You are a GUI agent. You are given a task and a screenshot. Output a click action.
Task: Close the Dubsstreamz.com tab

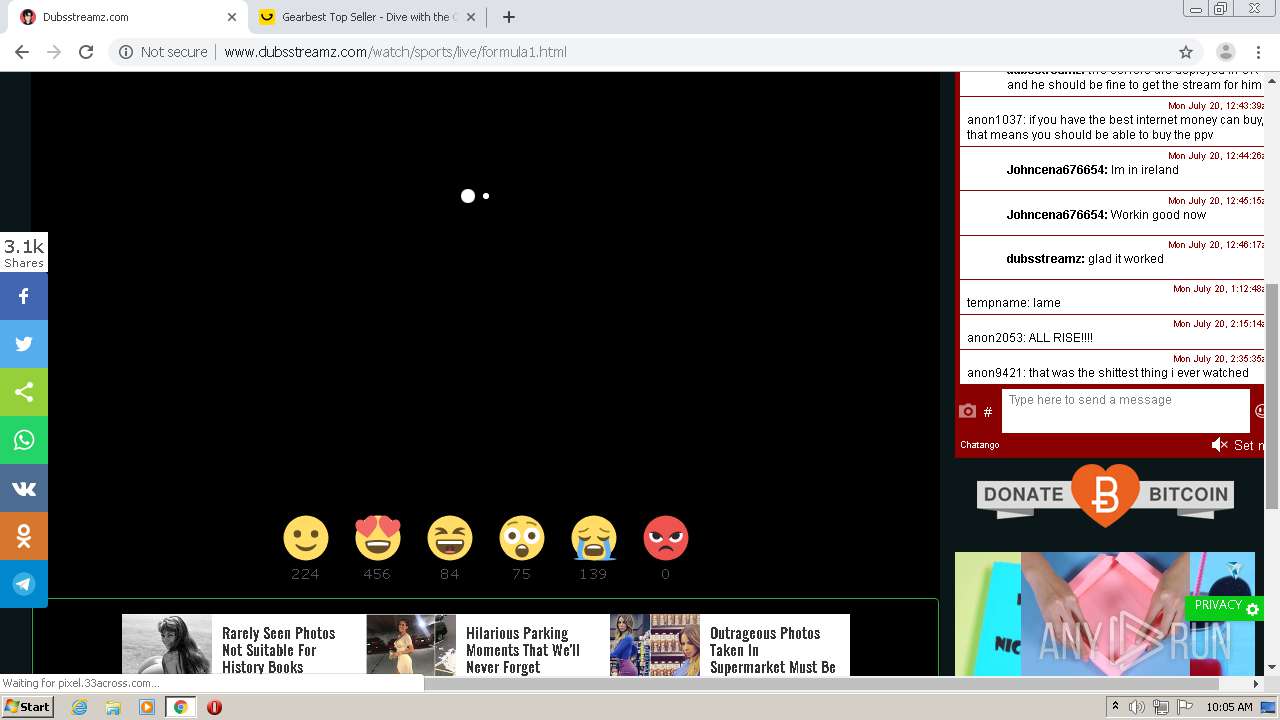pyautogui.click(x=232, y=17)
